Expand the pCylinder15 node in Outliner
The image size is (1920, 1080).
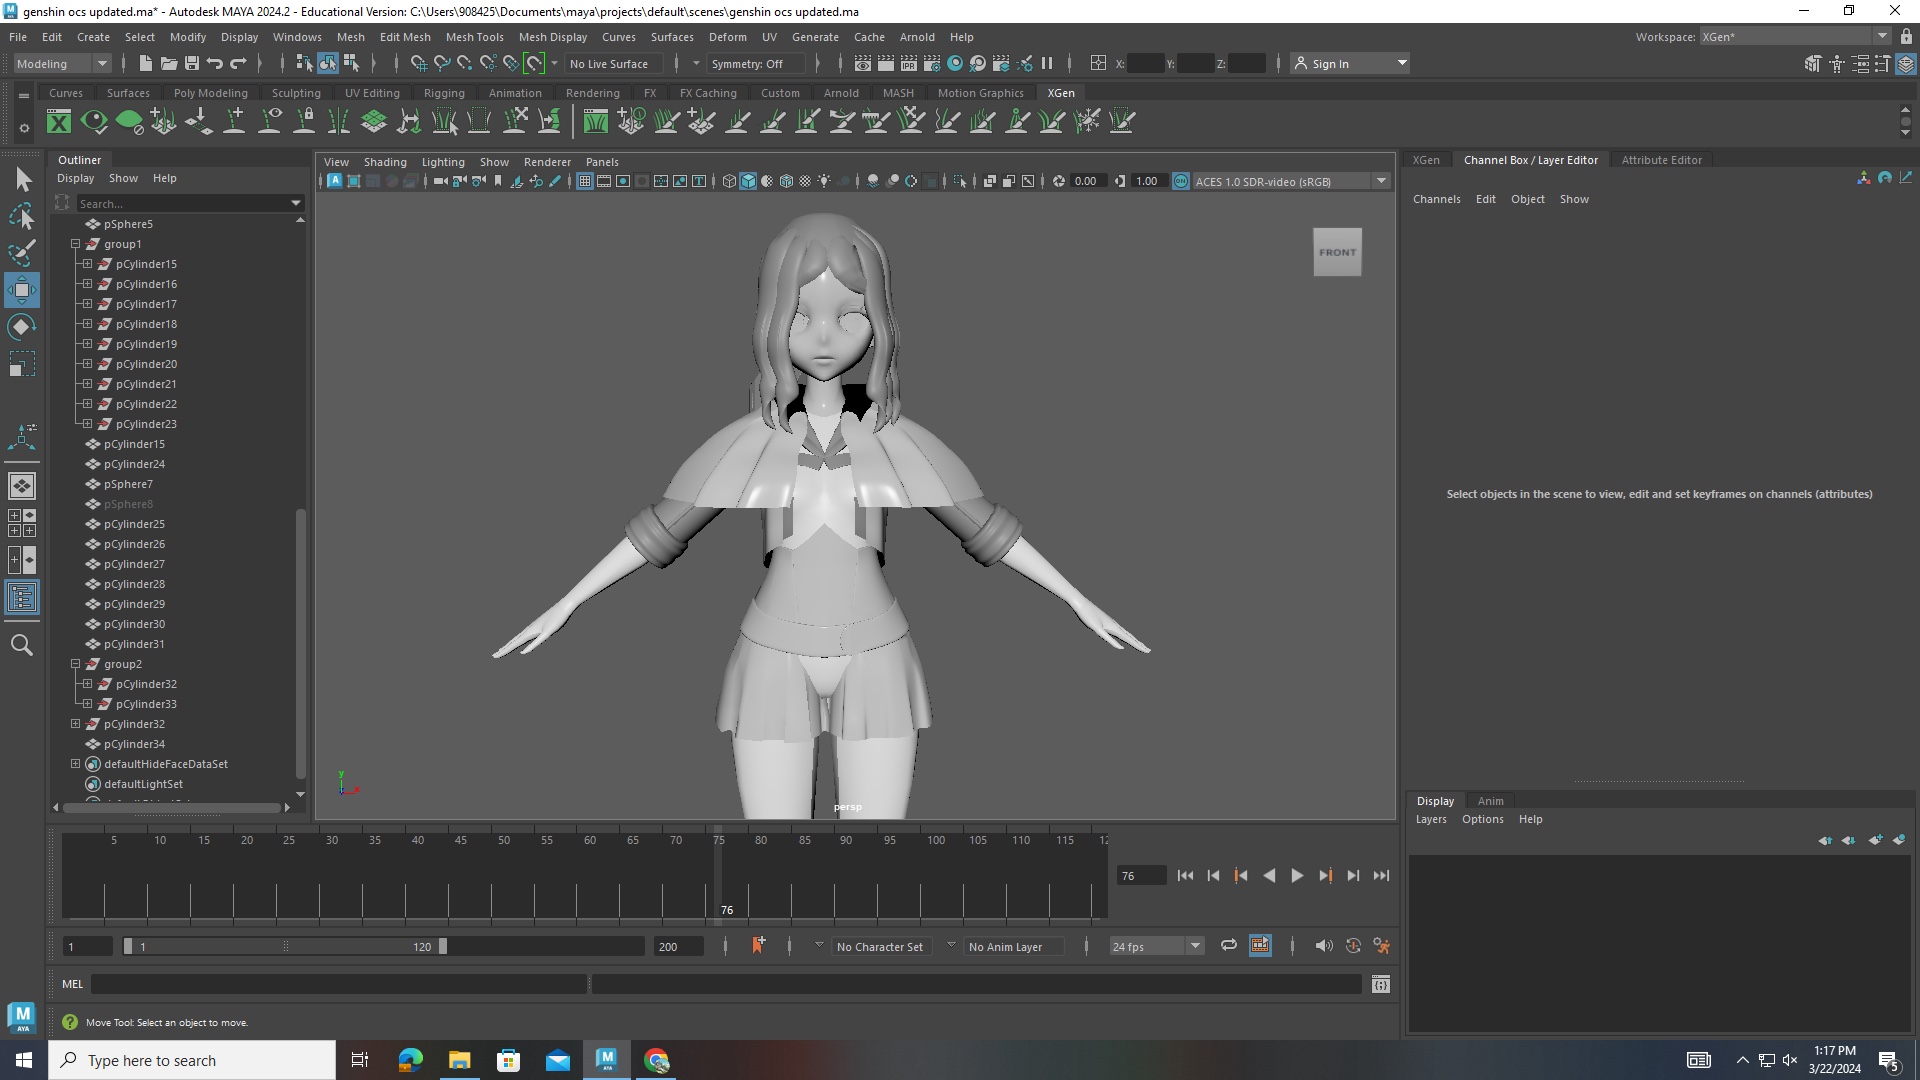click(87, 263)
